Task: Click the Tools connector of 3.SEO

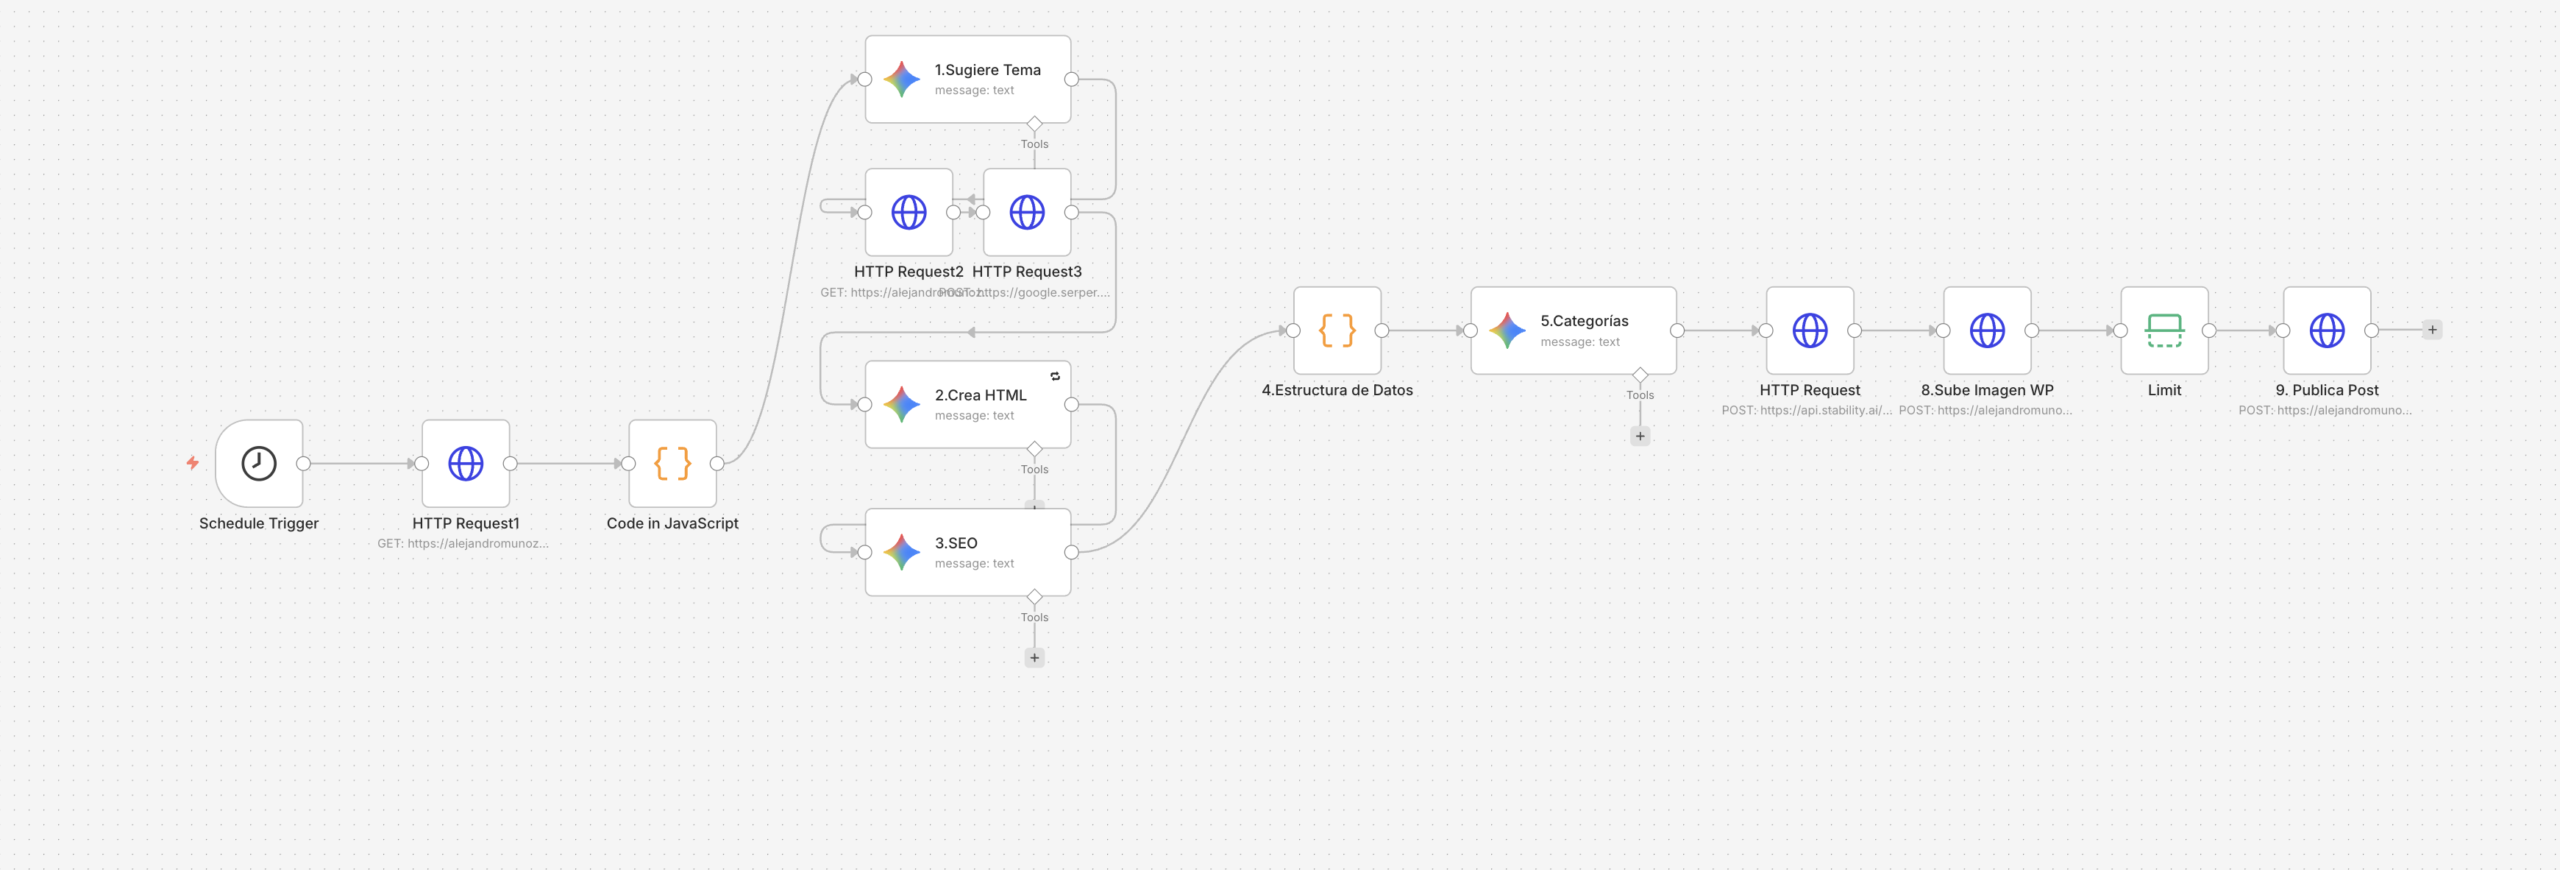Action: tap(1035, 597)
